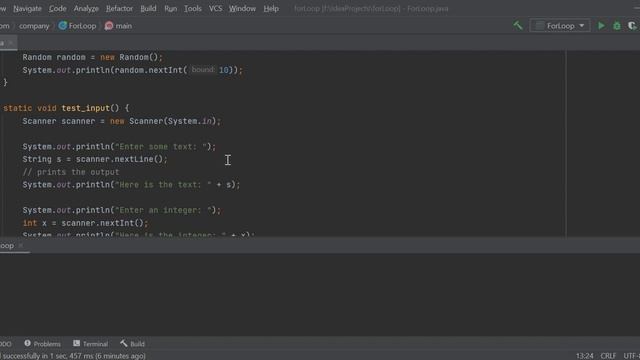Click the 13:24 cursor position indicator
The width and height of the screenshot is (640, 360).
pos(584,356)
